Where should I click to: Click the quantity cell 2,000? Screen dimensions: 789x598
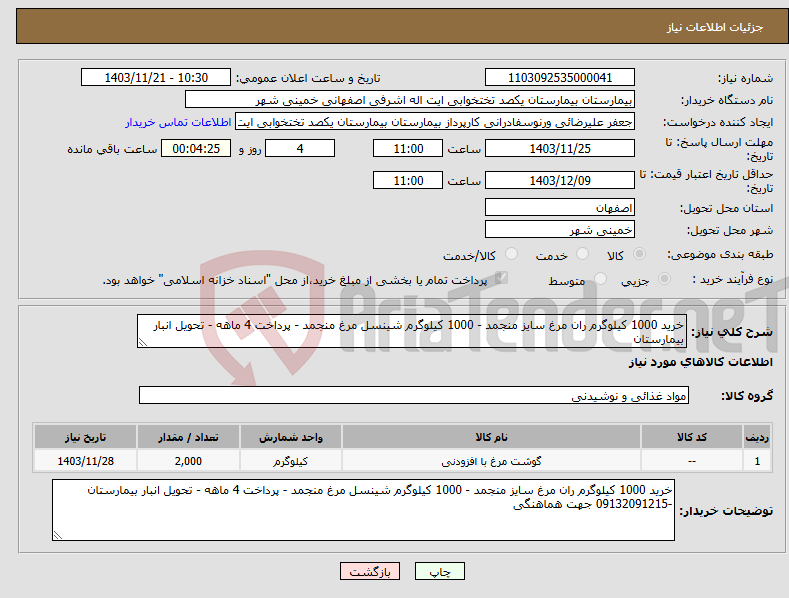[x=188, y=461]
